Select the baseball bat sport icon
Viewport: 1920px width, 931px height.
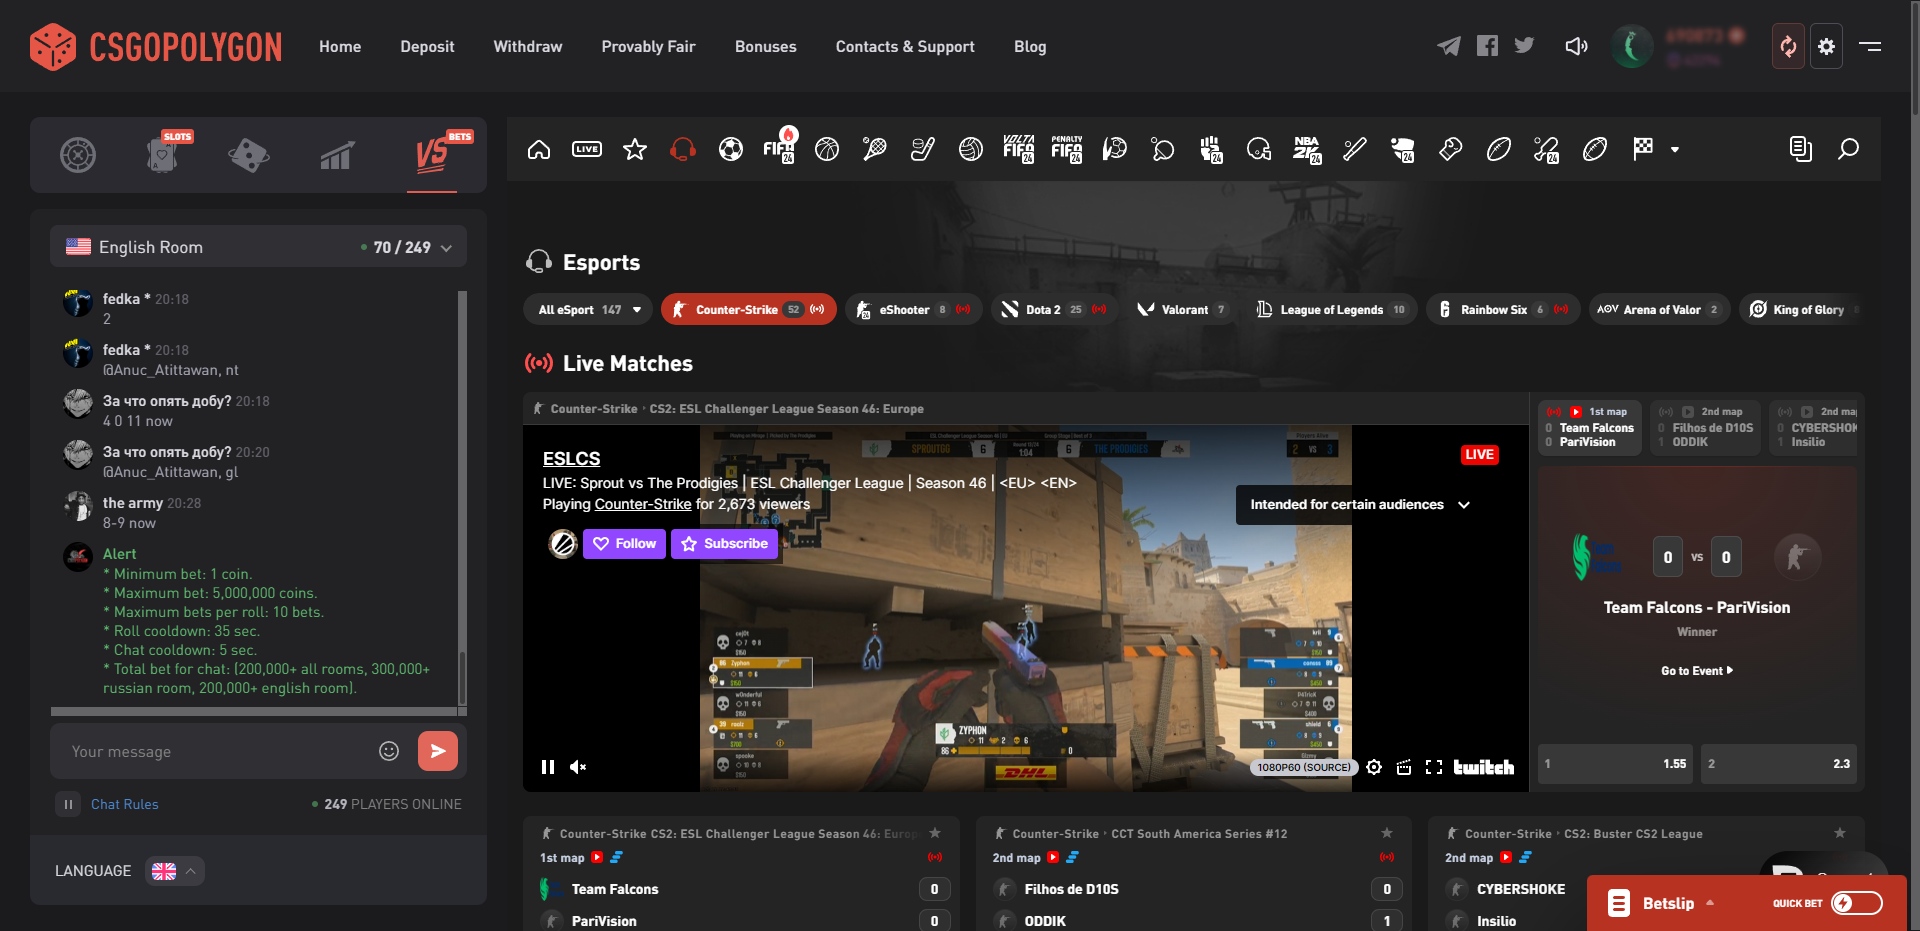pos(1355,150)
